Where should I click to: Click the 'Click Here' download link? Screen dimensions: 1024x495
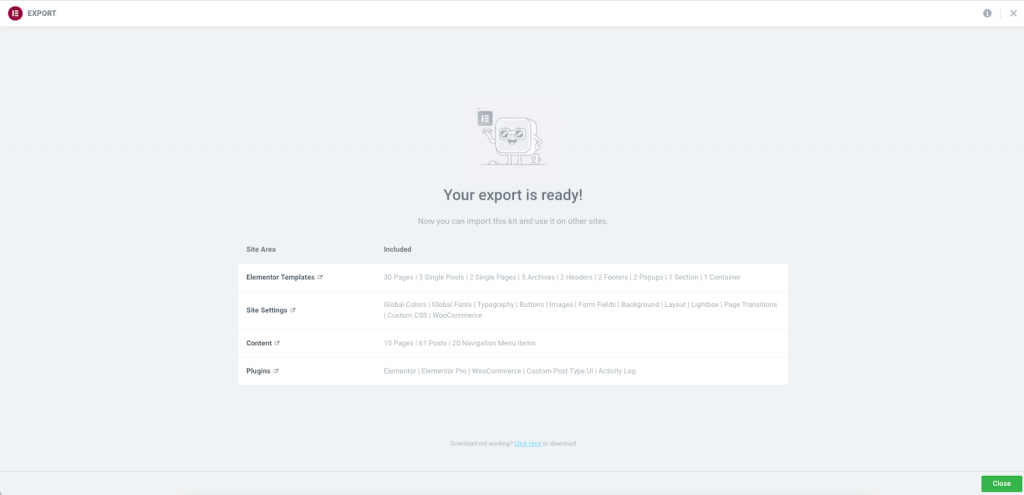[528, 443]
